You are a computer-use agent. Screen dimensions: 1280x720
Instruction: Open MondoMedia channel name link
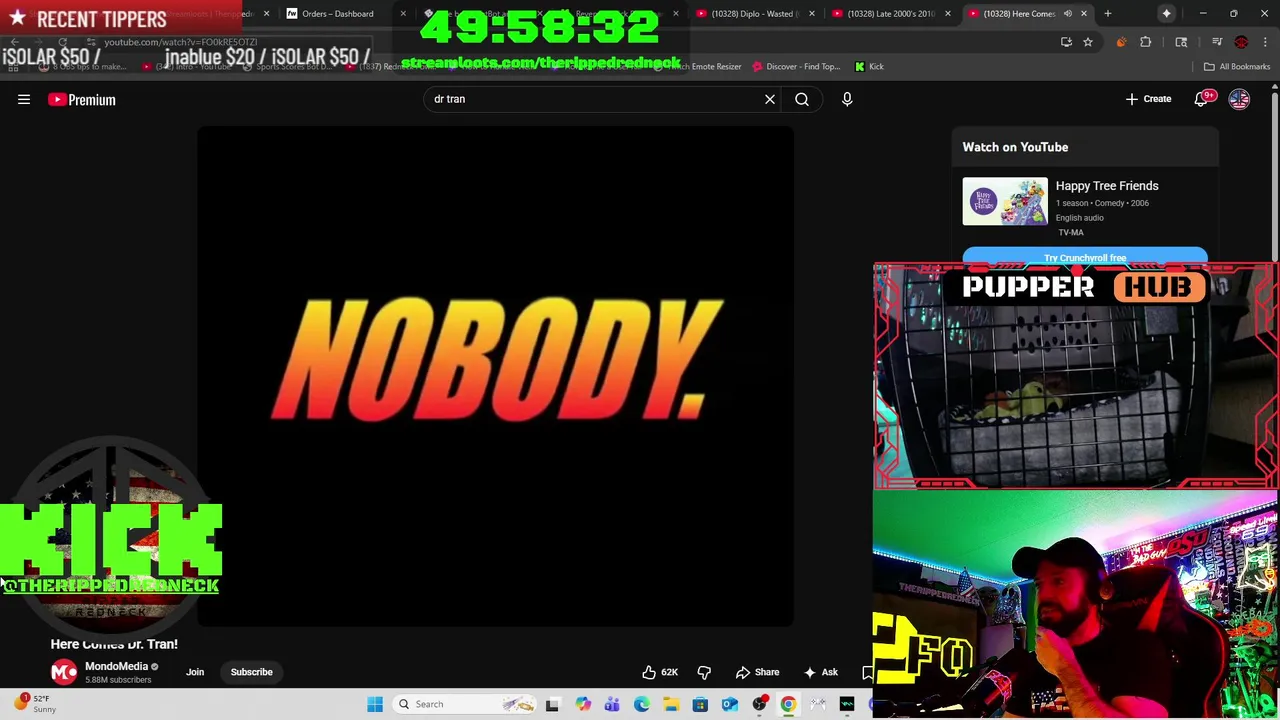click(116, 666)
